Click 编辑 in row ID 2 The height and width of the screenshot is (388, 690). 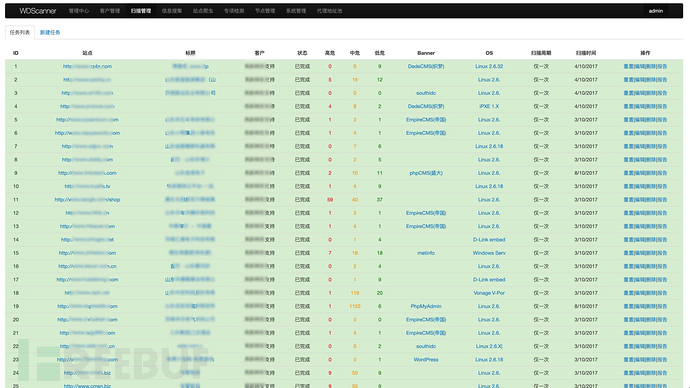[639, 80]
